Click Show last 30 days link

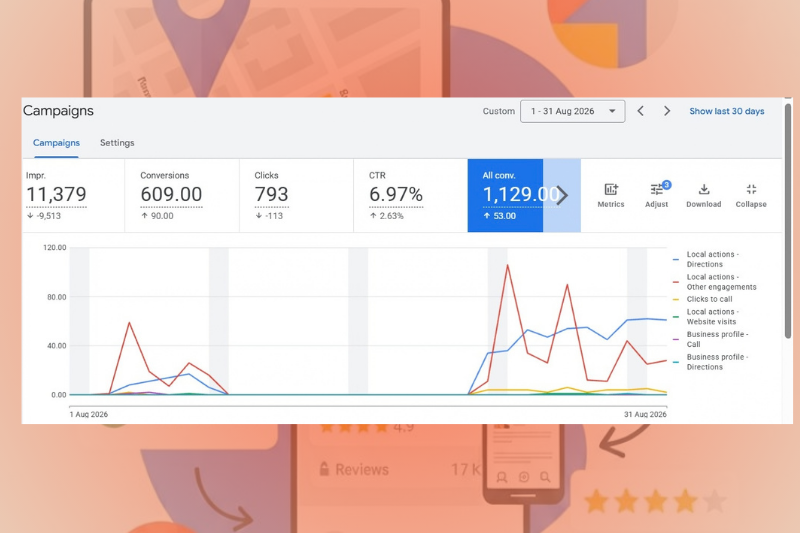tap(727, 111)
